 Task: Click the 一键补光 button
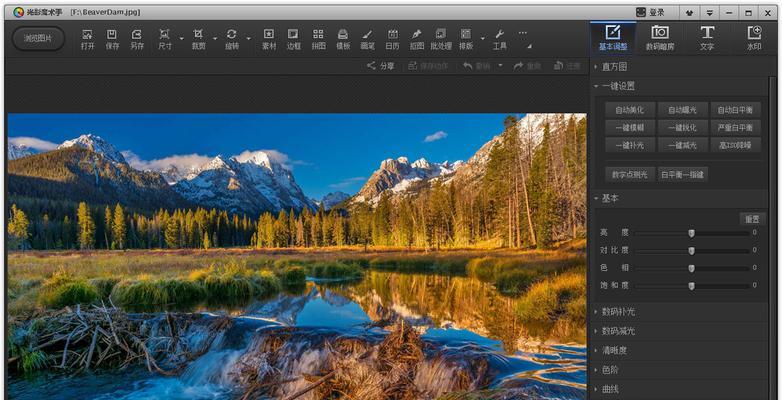(x=630, y=145)
